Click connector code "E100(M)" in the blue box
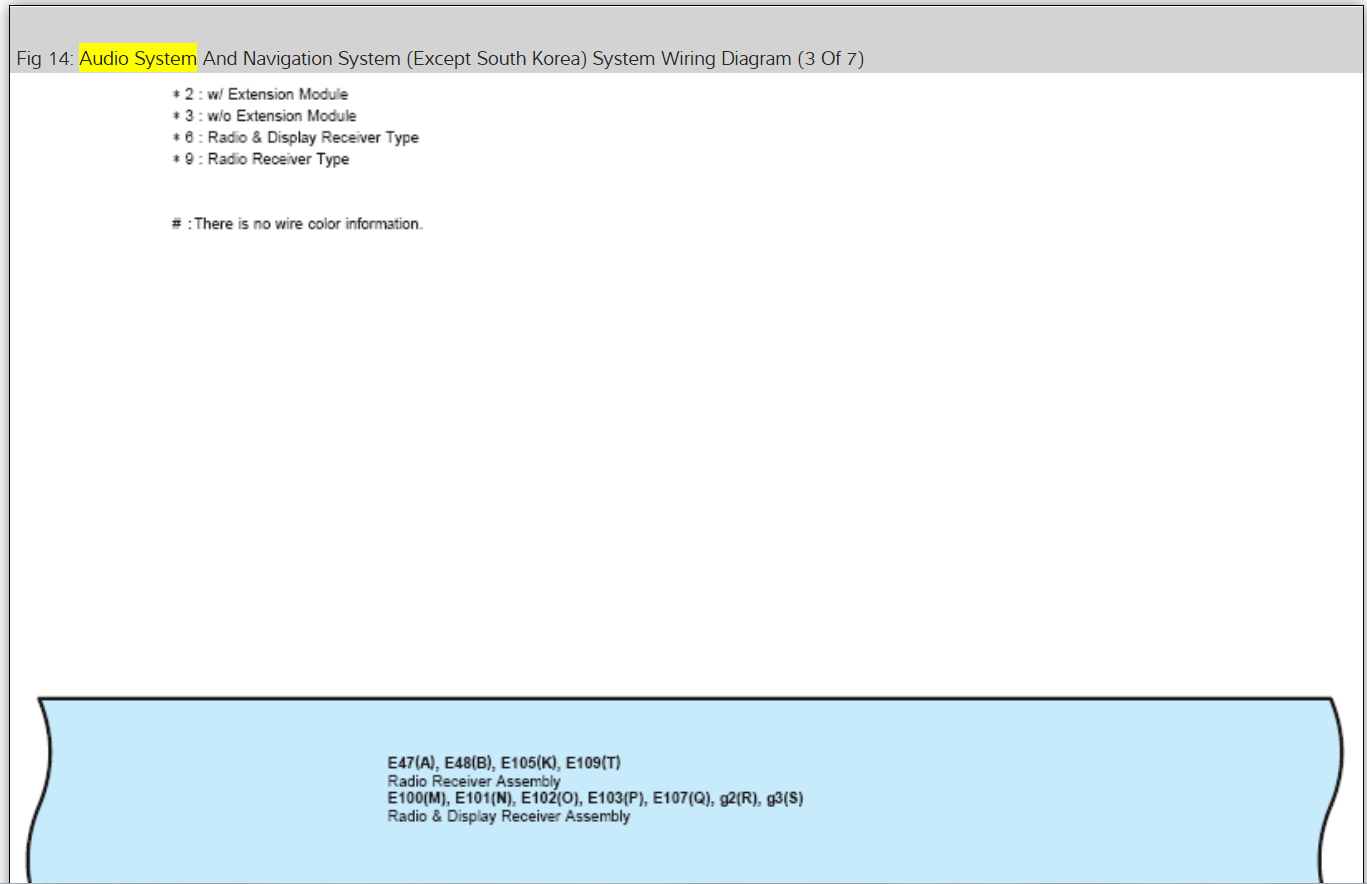 [x=418, y=798]
